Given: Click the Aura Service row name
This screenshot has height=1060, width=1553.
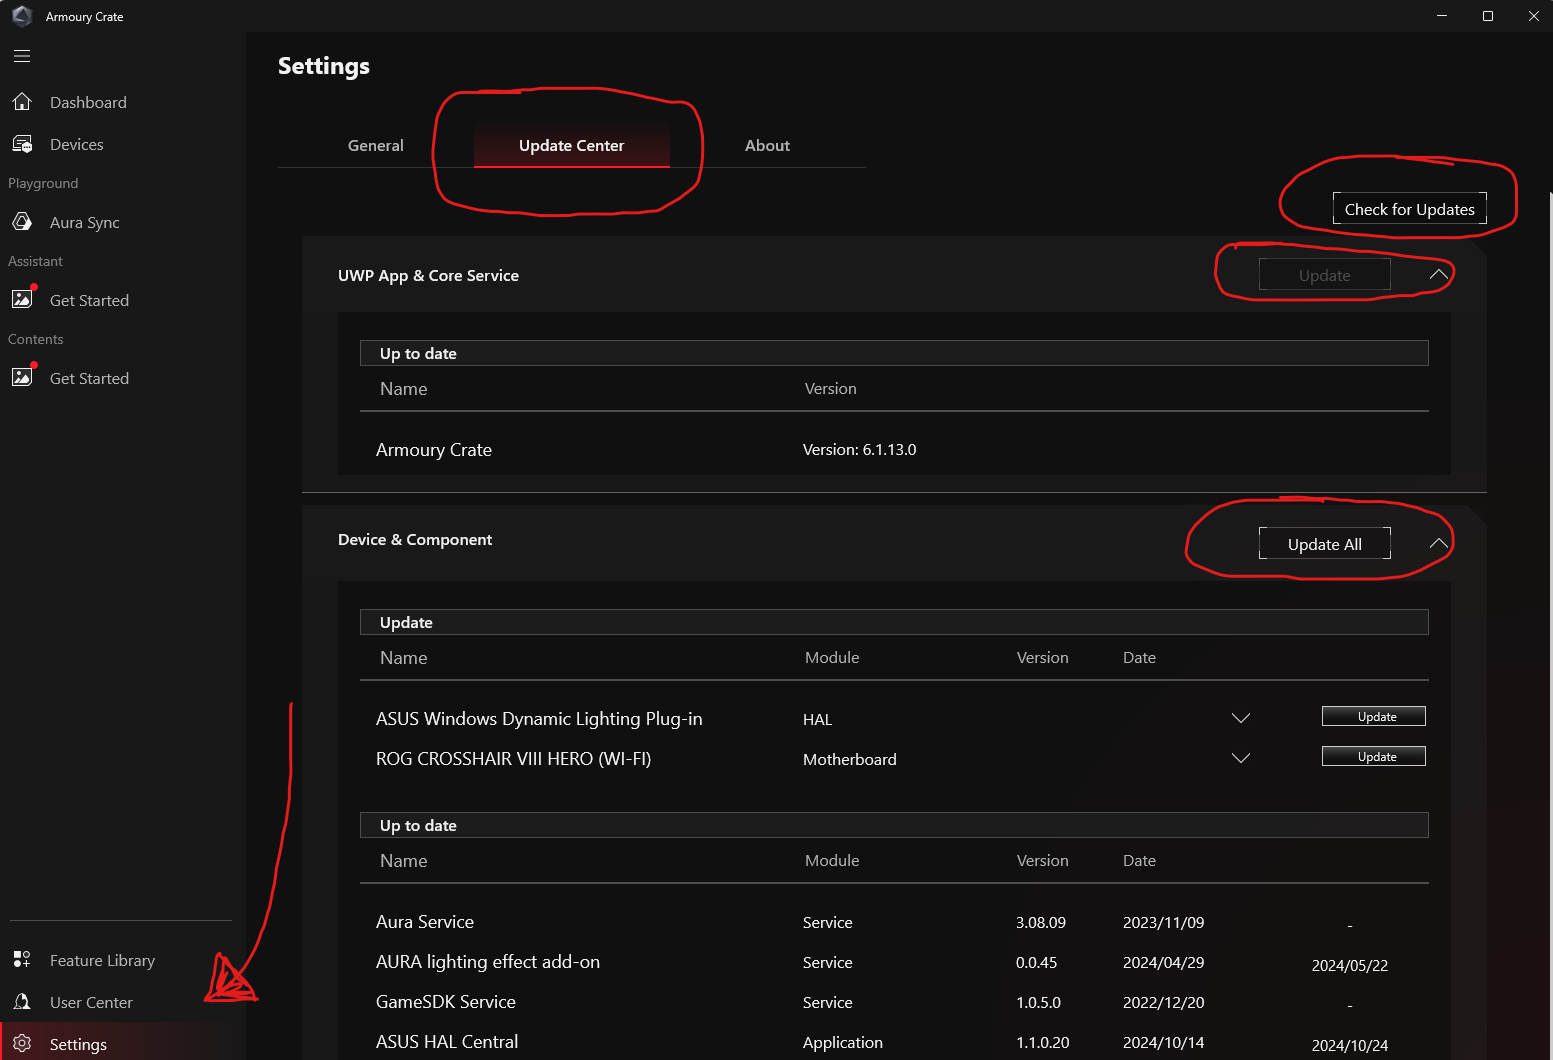Looking at the screenshot, I should (x=425, y=922).
